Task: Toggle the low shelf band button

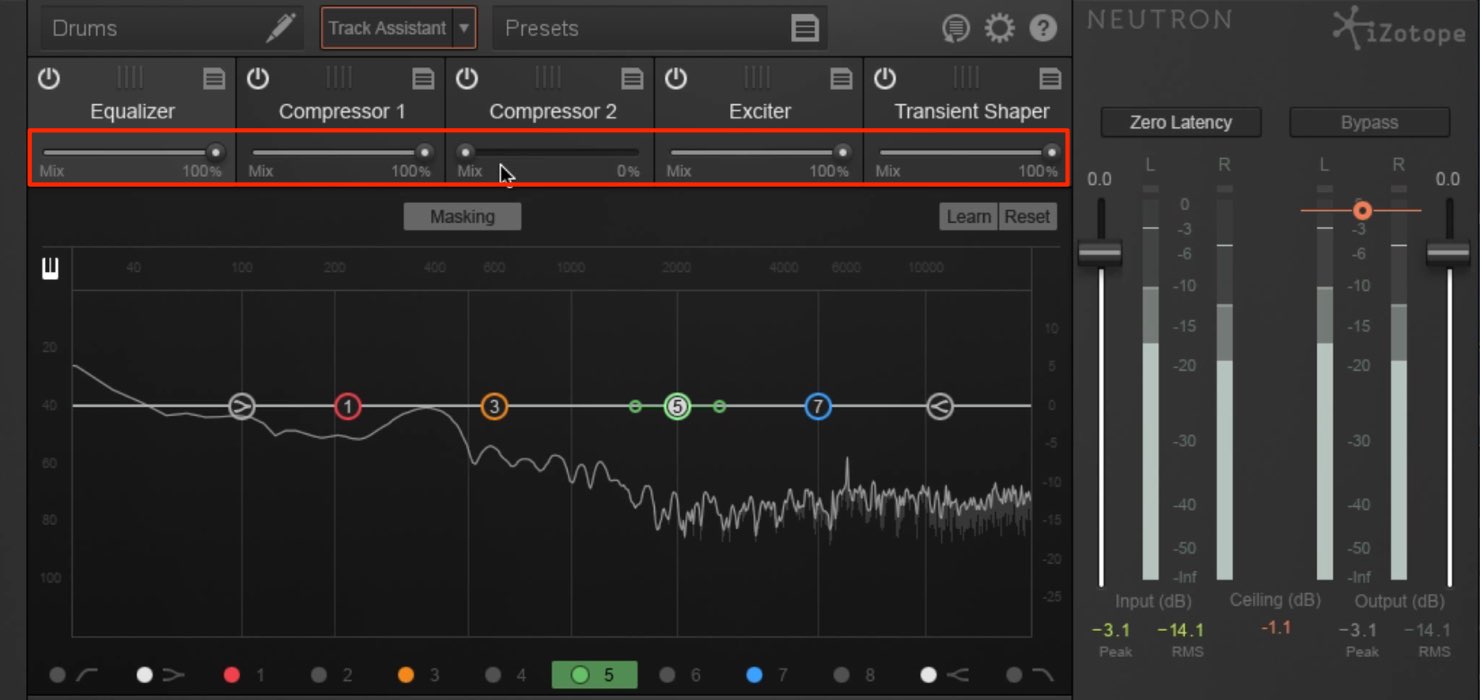Action: point(161,675)
